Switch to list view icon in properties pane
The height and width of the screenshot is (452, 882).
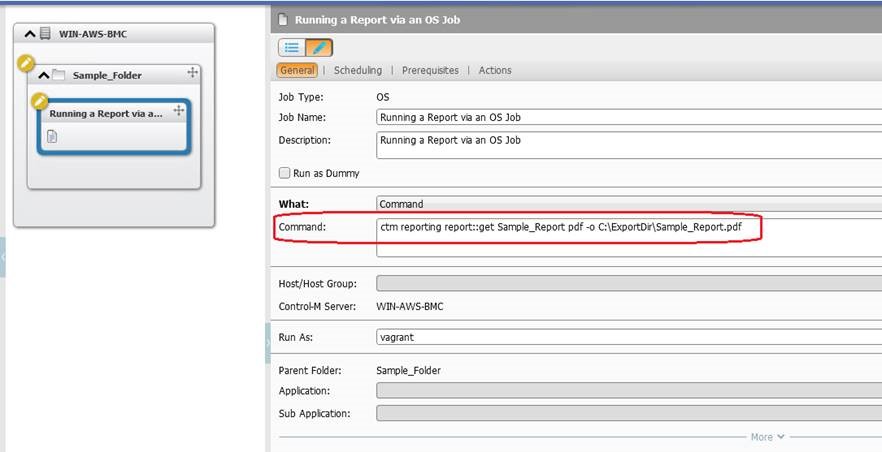[292, 47]
